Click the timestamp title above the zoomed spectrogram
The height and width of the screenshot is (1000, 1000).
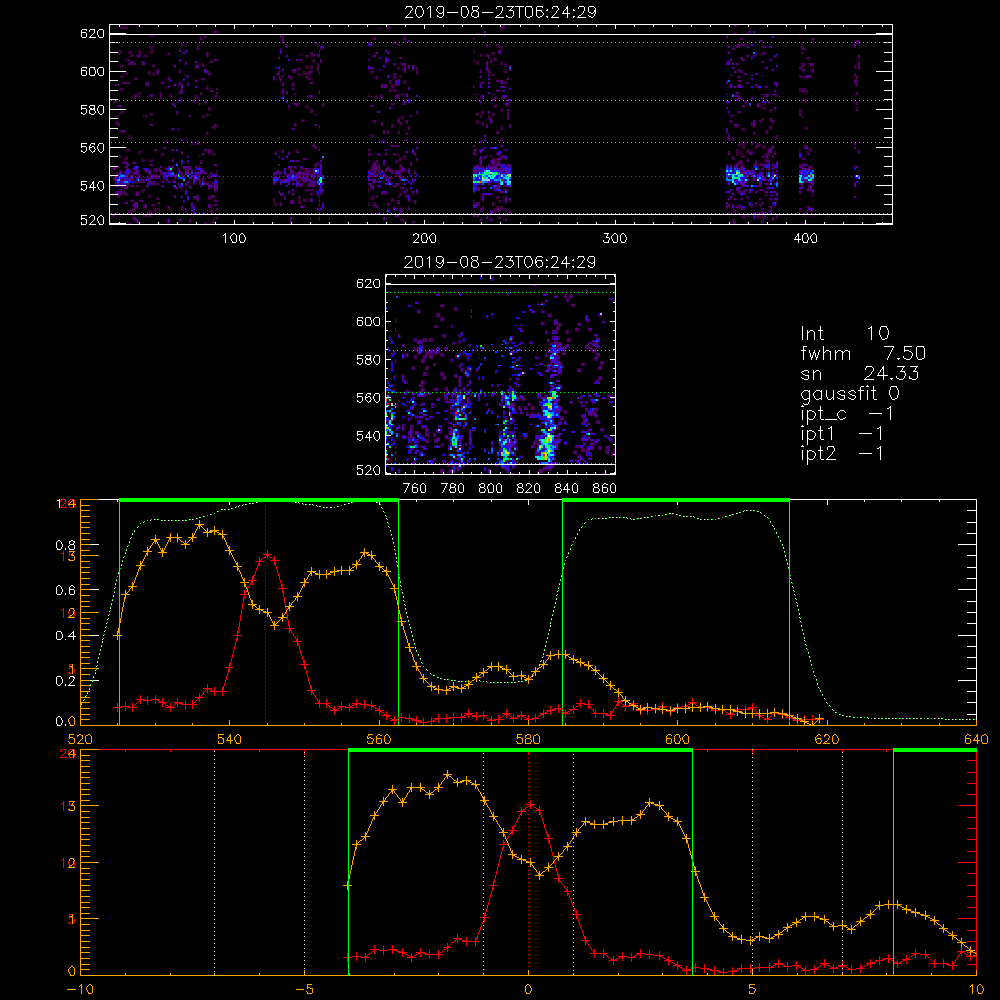pyautogui.click(x=500, y=262)
